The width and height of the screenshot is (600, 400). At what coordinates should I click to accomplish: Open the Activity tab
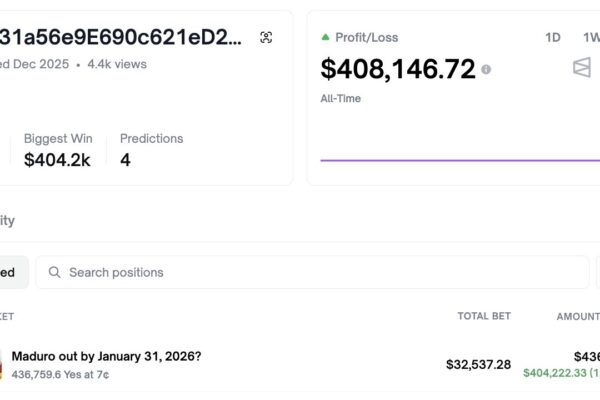(x=6, y=220)
